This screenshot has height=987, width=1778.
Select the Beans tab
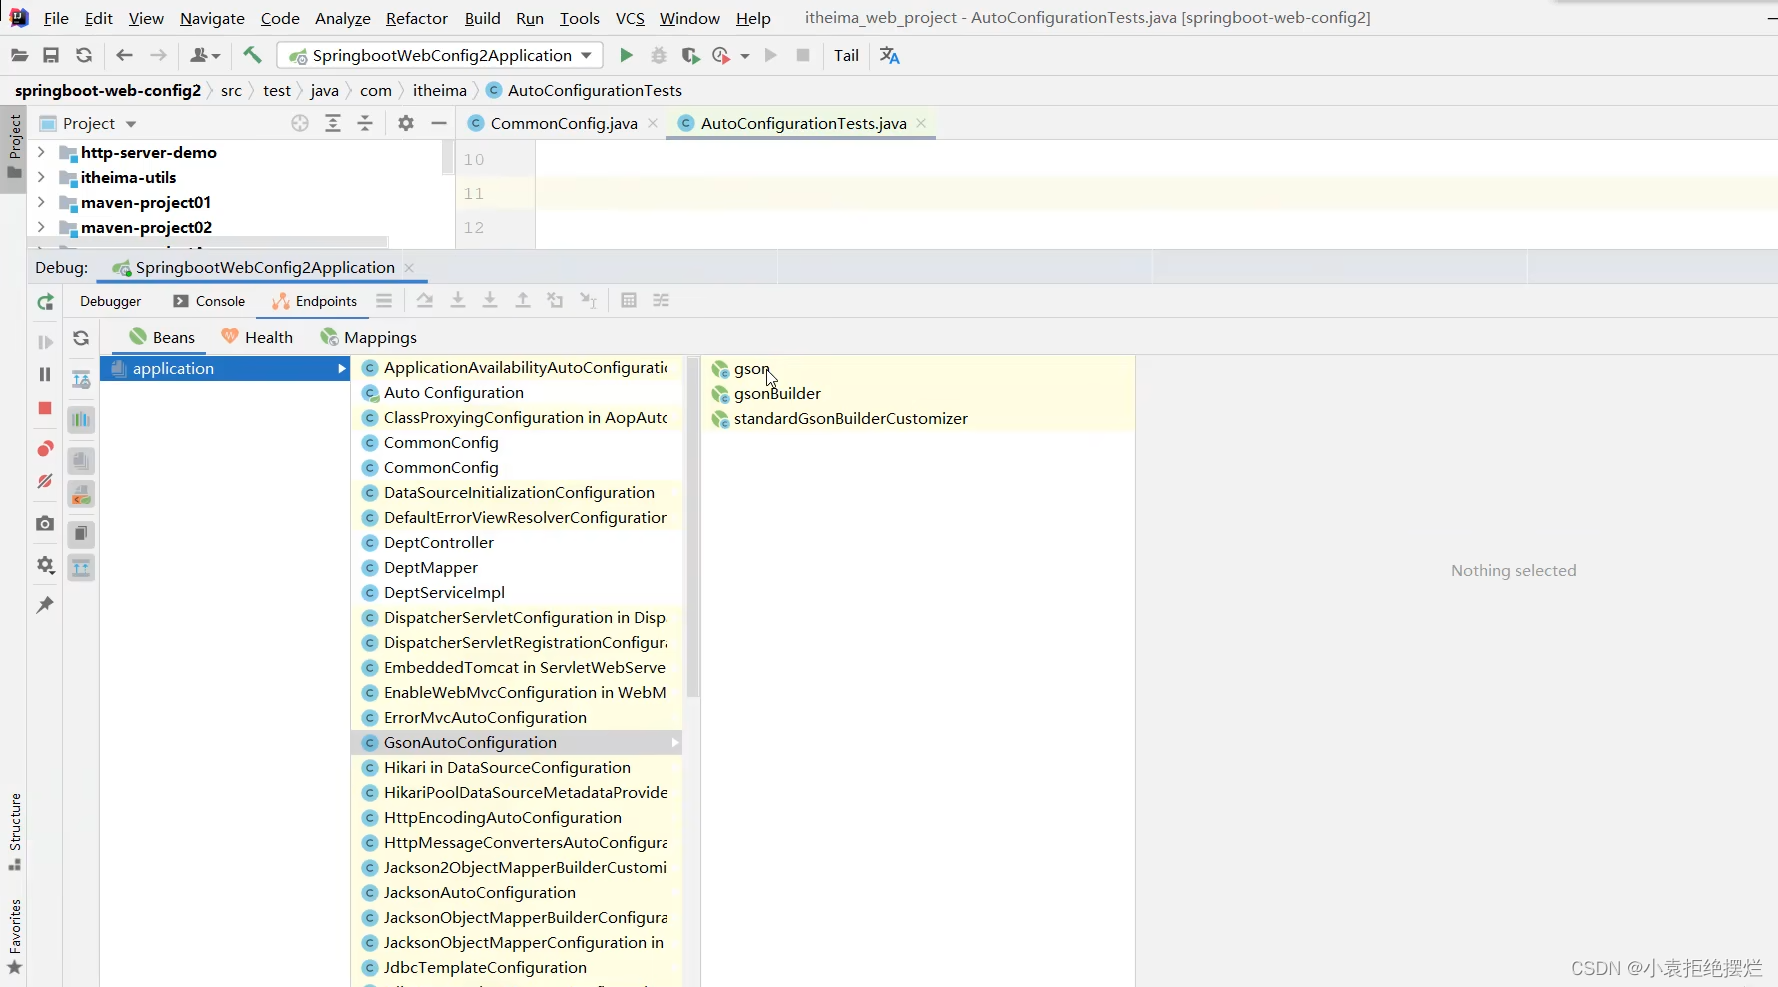click(162, 338)
